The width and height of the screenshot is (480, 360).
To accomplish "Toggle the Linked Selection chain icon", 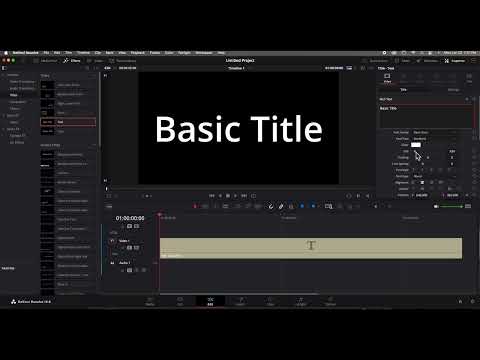I will pyautogui.click(x=281, y=206).
